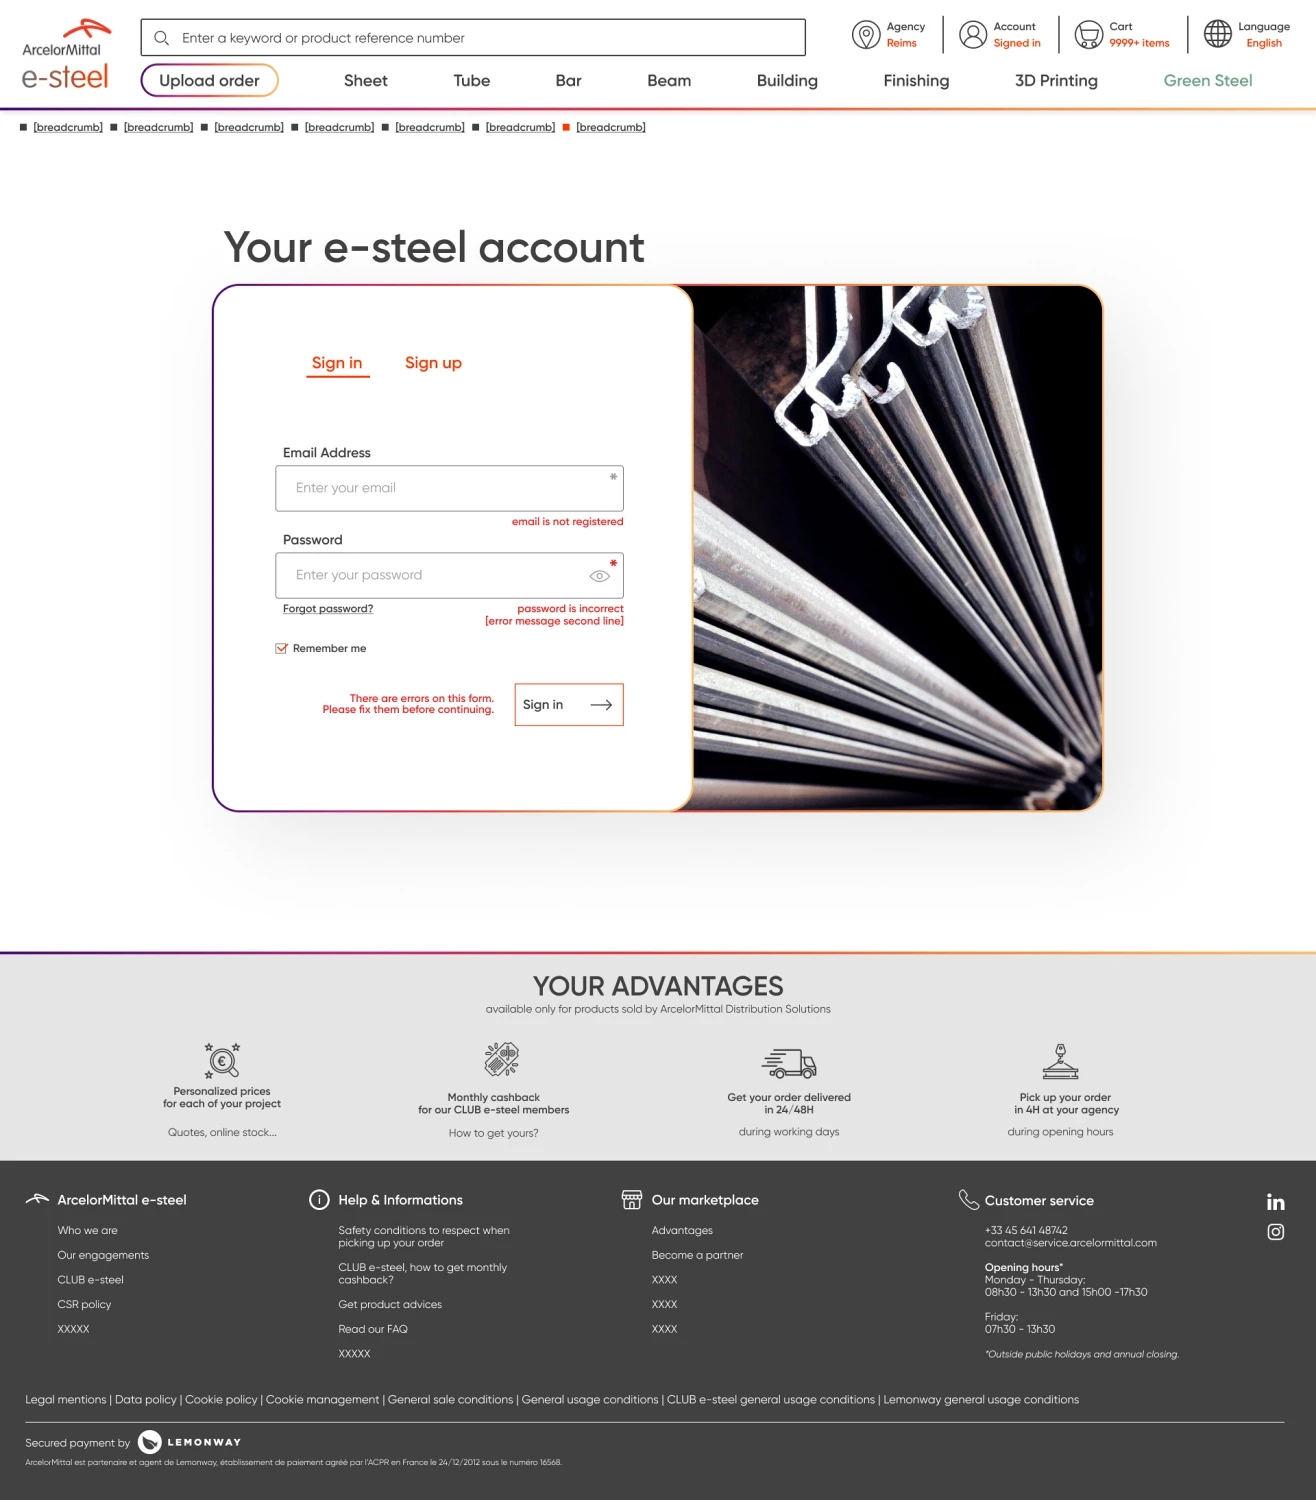Open the Data policy link
This screenshot has height=1500, width=1316.
point(145,1400)
